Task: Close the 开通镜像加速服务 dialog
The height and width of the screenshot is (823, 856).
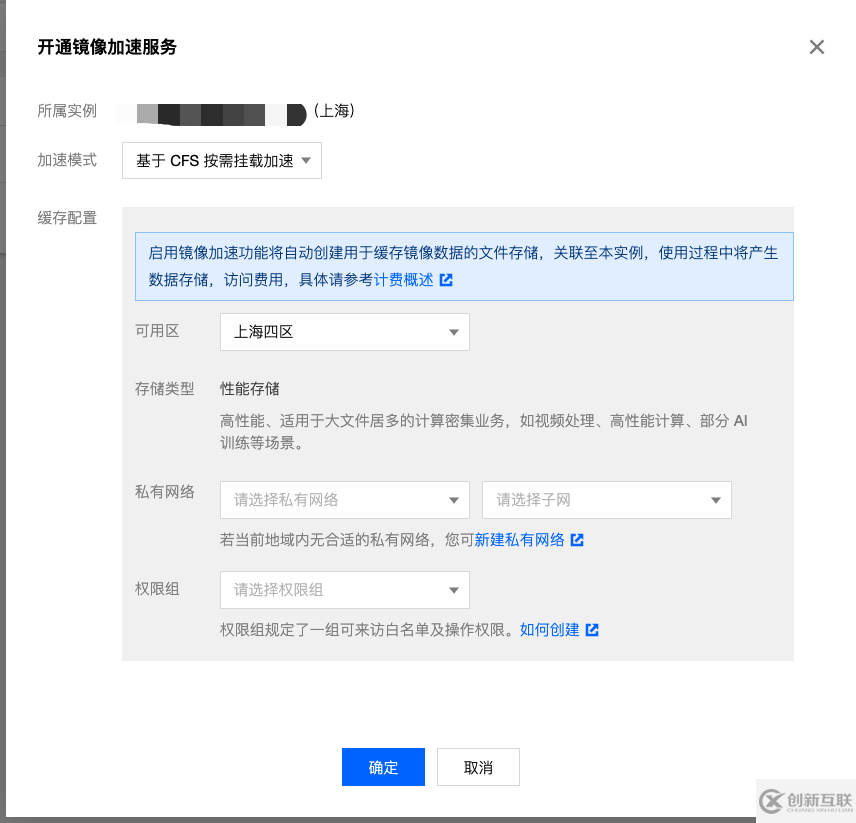Action: coord(817,47)
